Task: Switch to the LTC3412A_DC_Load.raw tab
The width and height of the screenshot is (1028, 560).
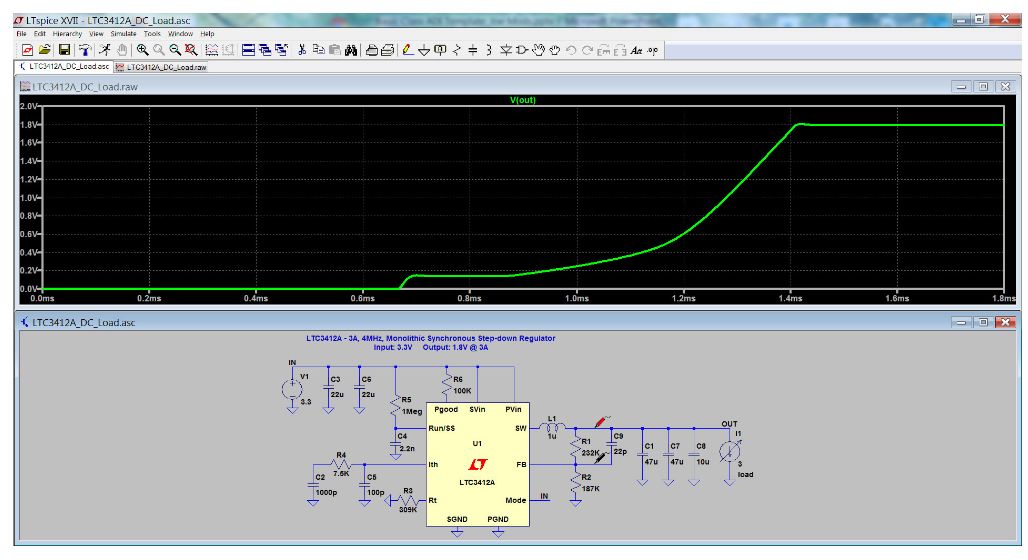Action: pyautogui.click(x=161, y=67)
